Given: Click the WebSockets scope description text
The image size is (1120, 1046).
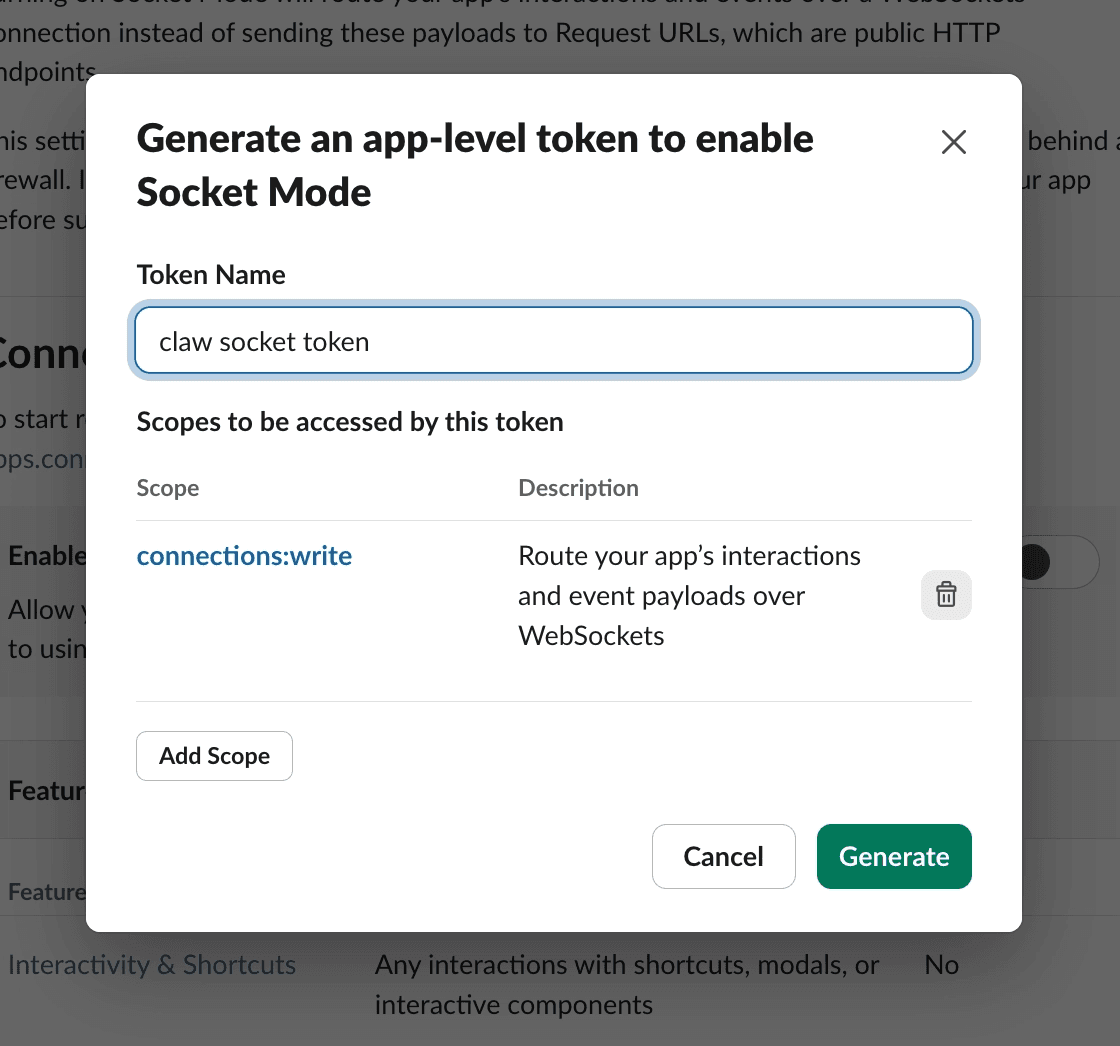Looking at the screenshot, I should click(x=689, y=596).
